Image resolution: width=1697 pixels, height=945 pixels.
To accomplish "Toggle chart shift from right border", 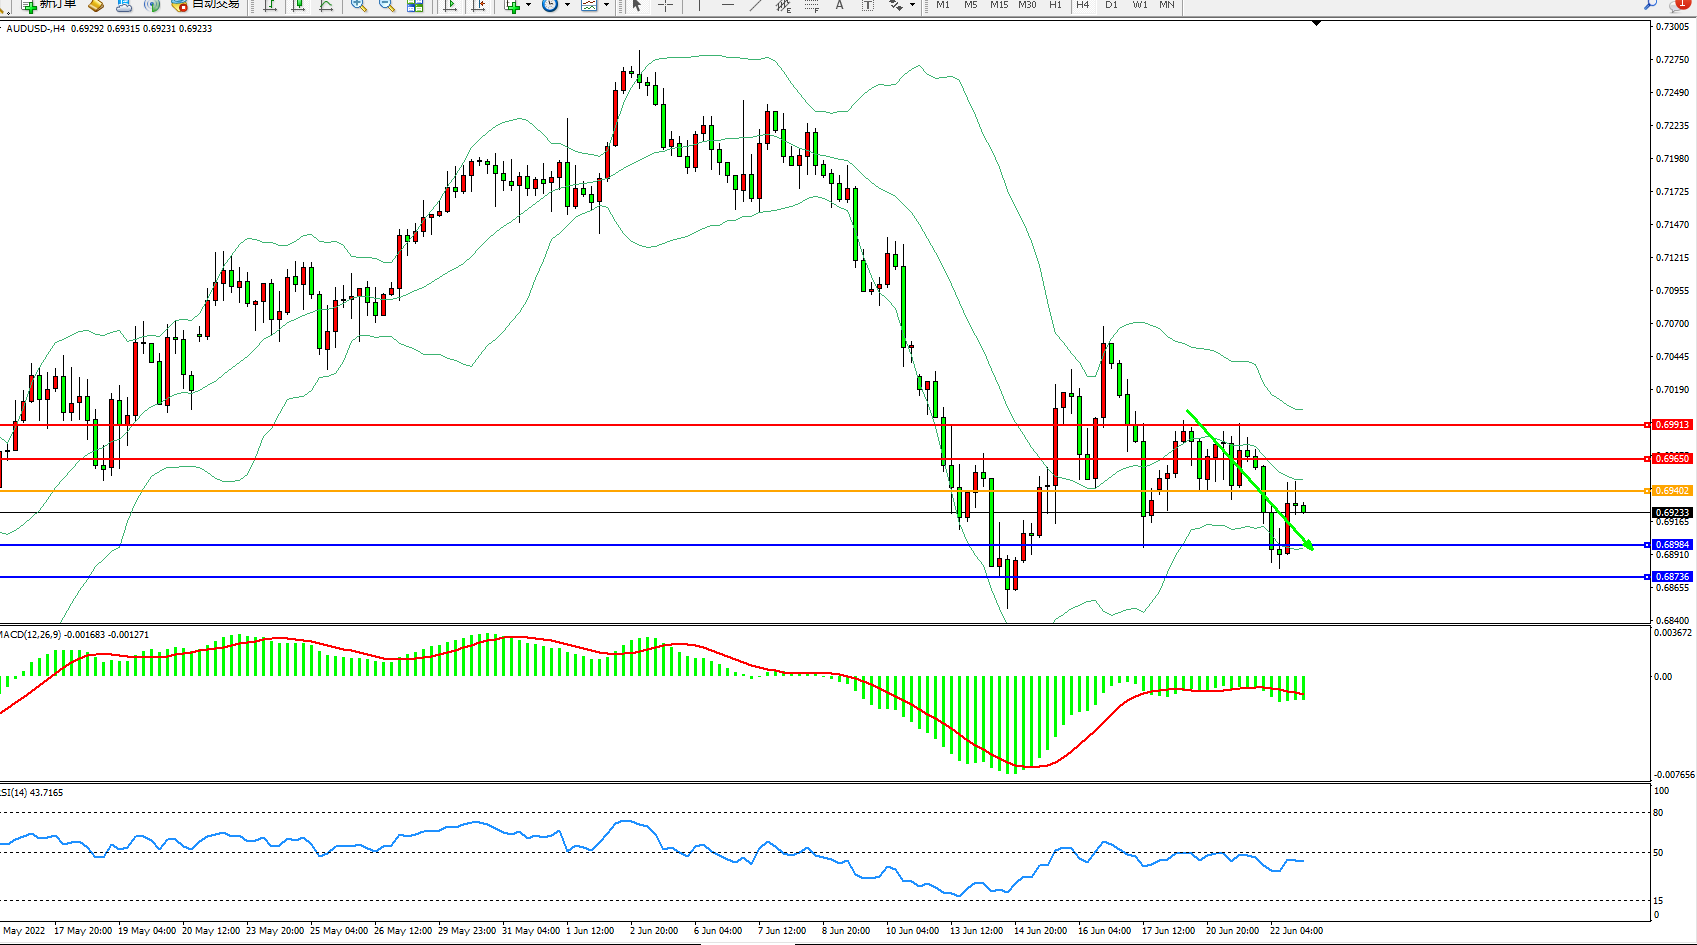I will (x=479, y=6).
